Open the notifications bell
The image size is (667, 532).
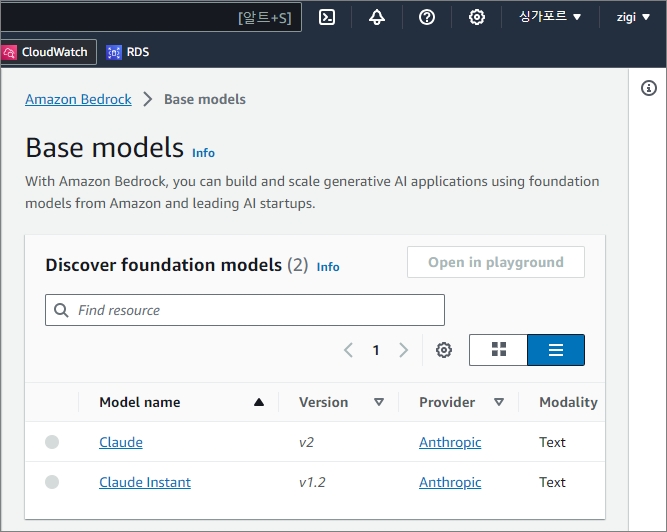point(376,17)
